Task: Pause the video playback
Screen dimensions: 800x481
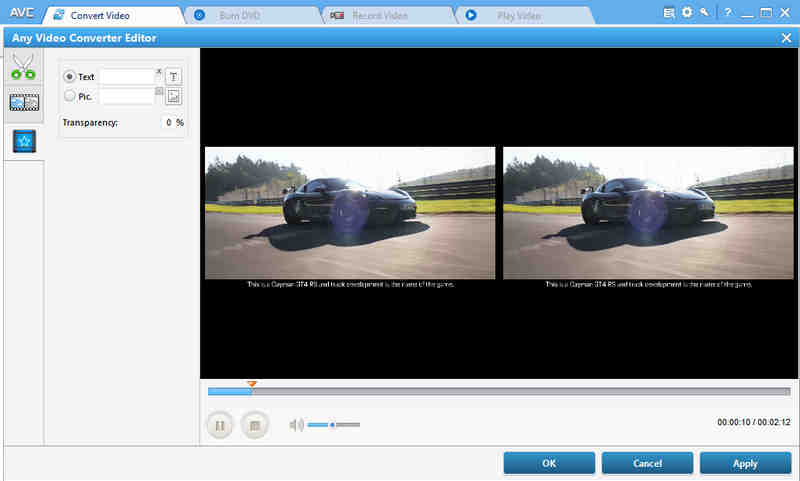Action: coord(220,425)
